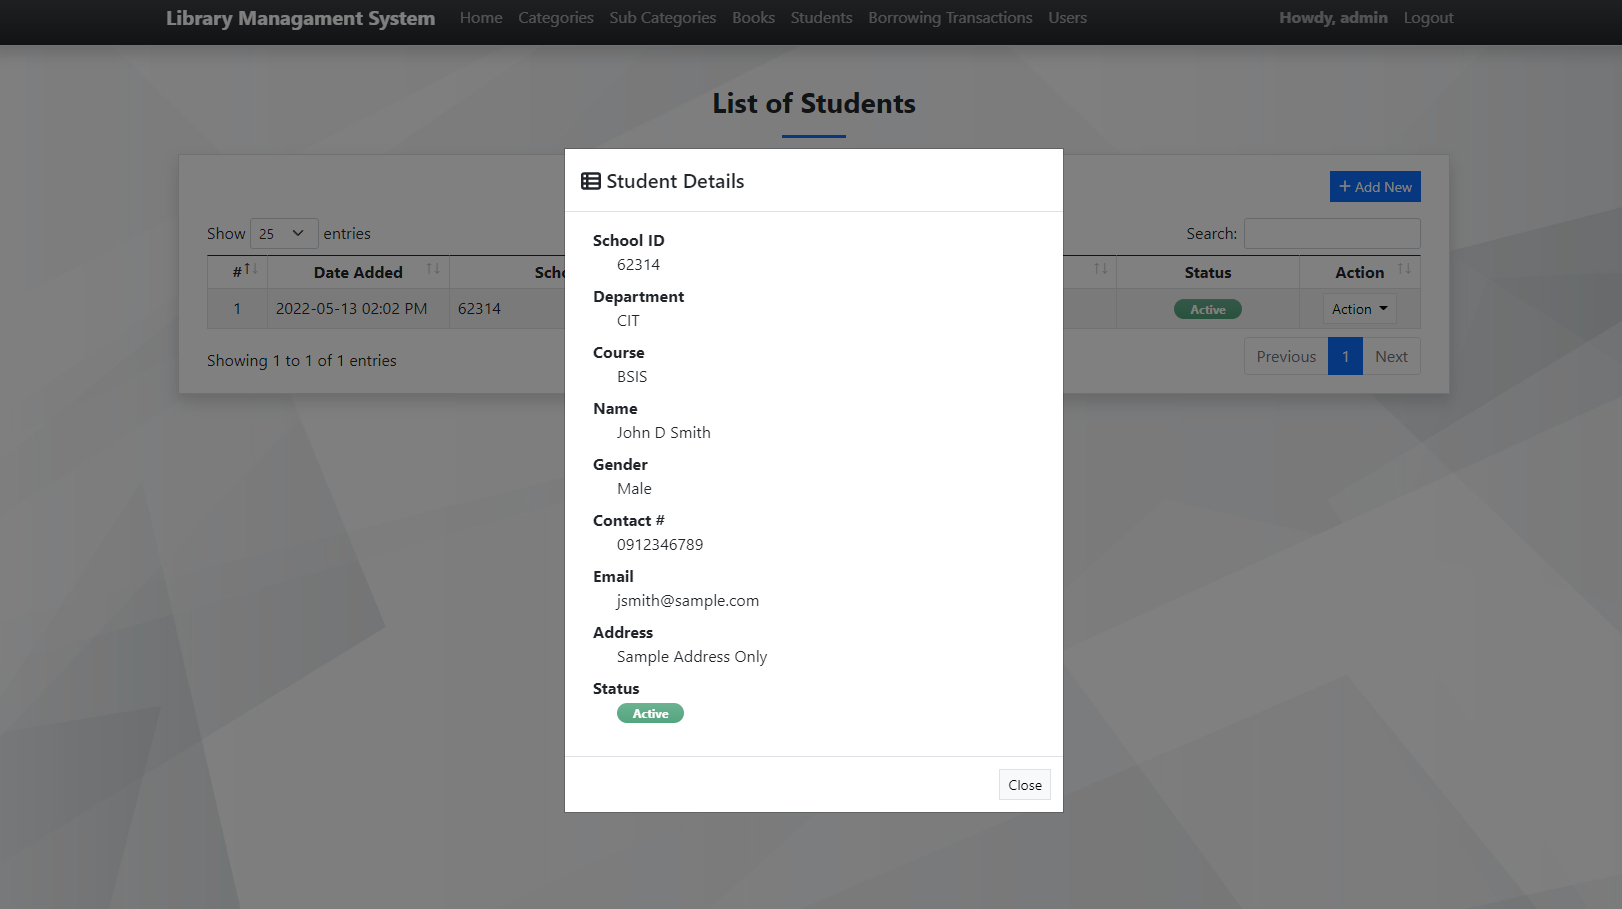Image resolution: width=1622 pixels, height=909 pixels.
Task: Open the Sub Categories menu item
Action: pos(663,18)
